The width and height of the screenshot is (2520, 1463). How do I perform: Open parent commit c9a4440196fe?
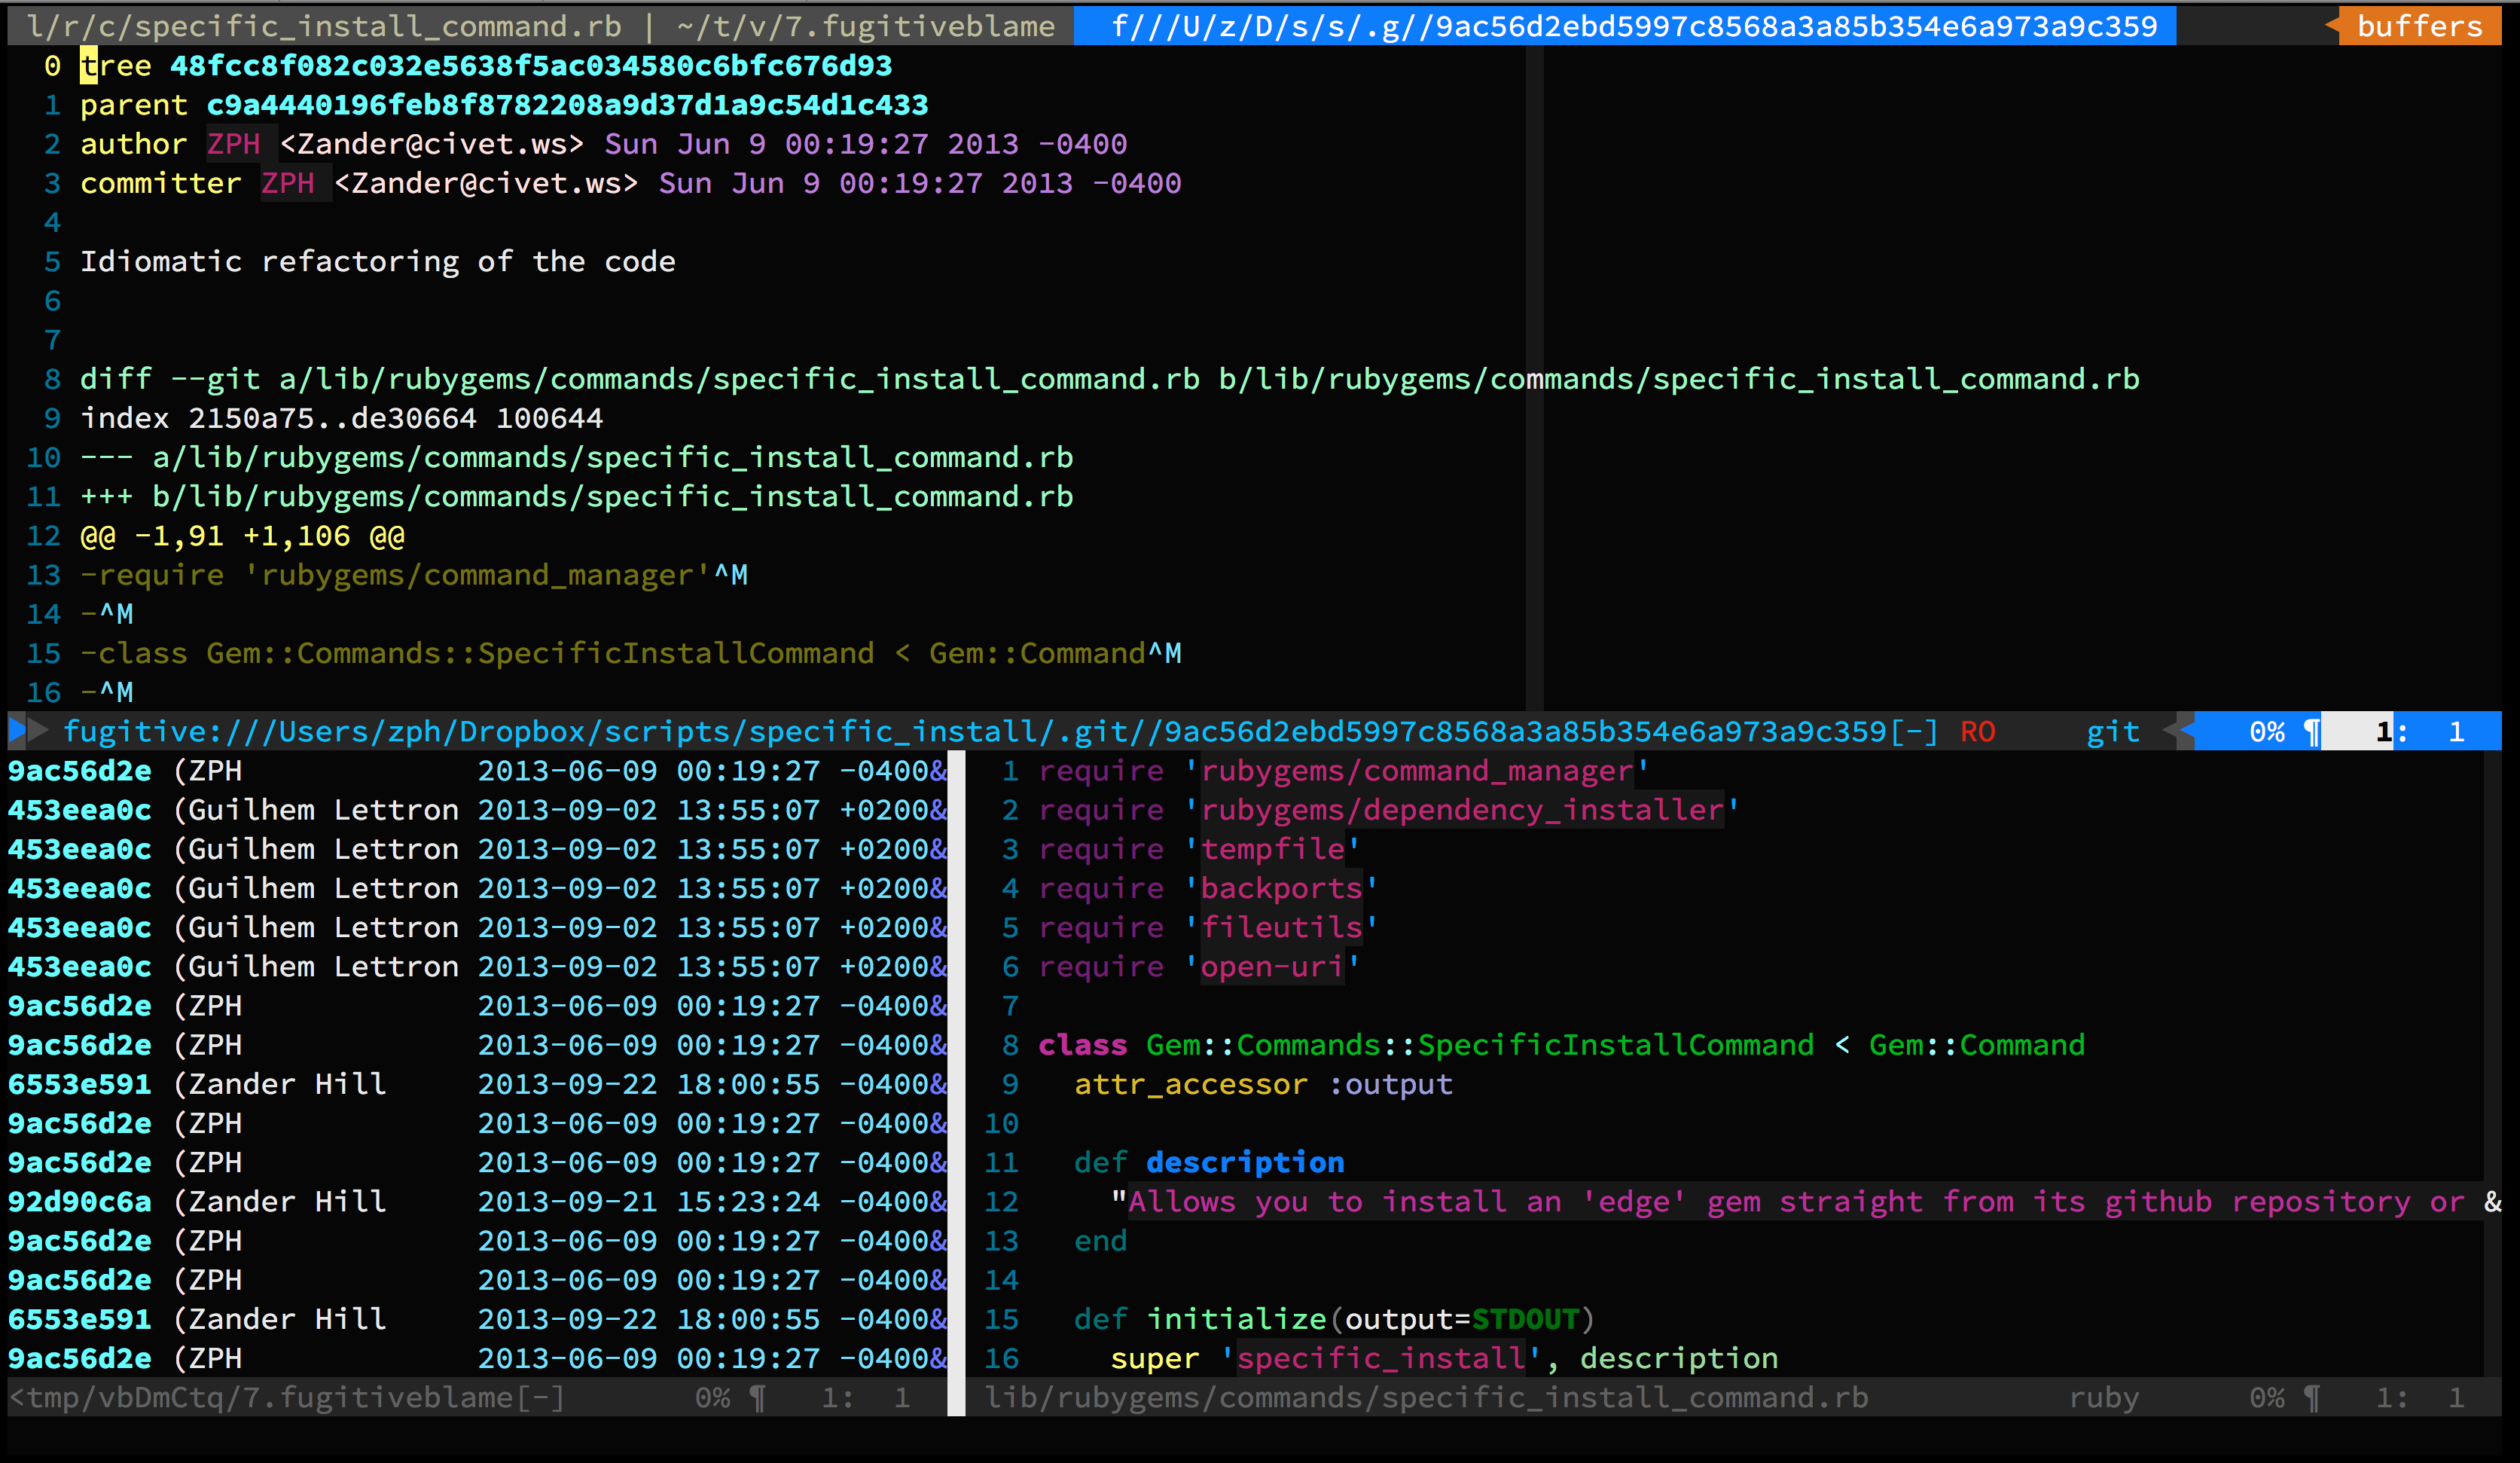[567, 105]
